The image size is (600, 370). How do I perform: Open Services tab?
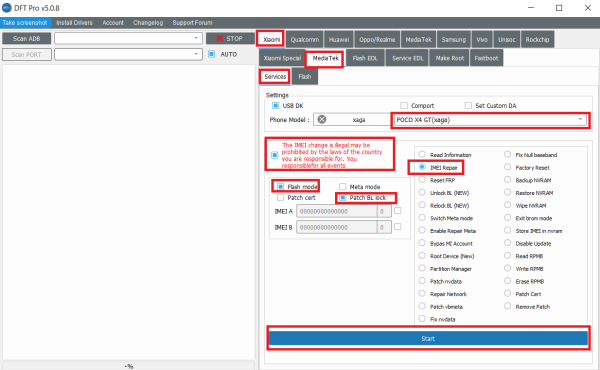click(x=275, y=77)
